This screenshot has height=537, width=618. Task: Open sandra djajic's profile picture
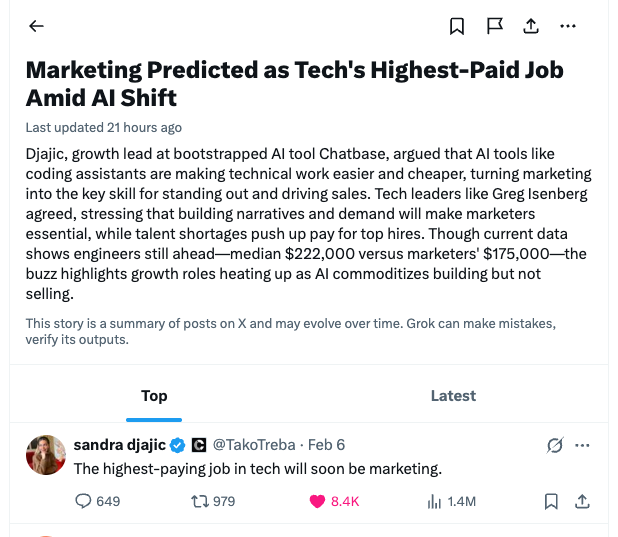tap(45, 455)
